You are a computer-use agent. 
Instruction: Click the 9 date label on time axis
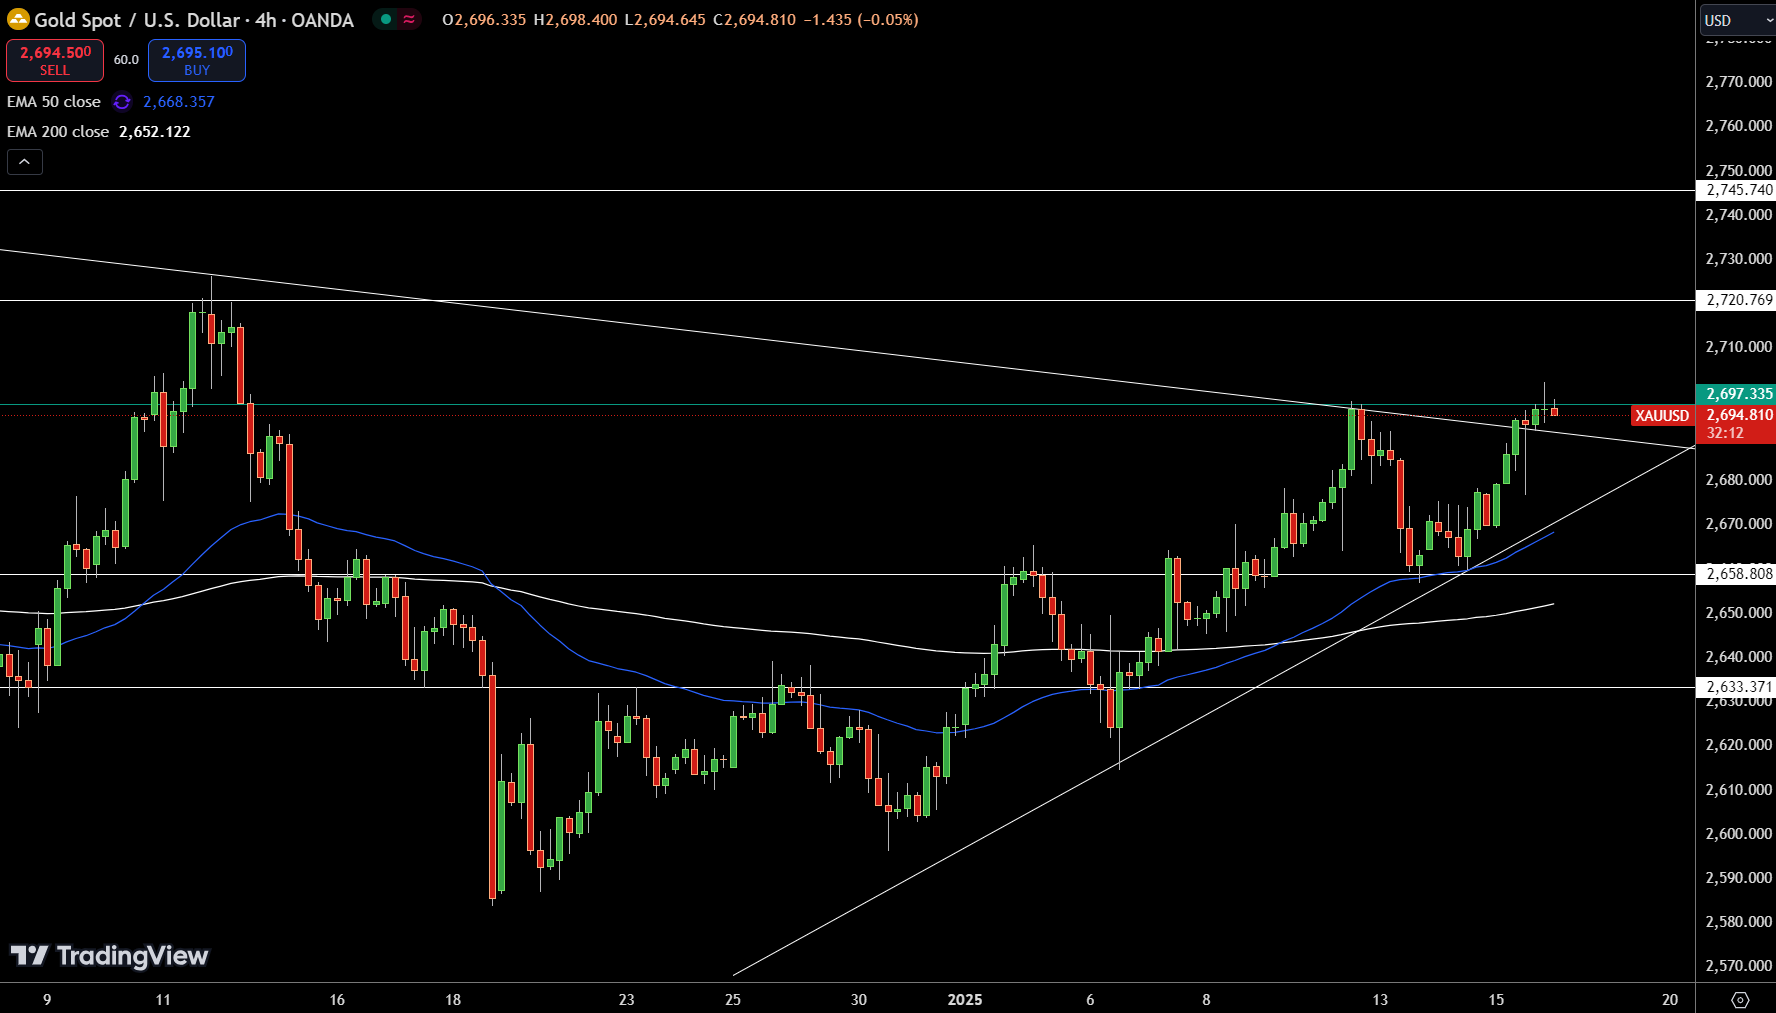(47, 999)
